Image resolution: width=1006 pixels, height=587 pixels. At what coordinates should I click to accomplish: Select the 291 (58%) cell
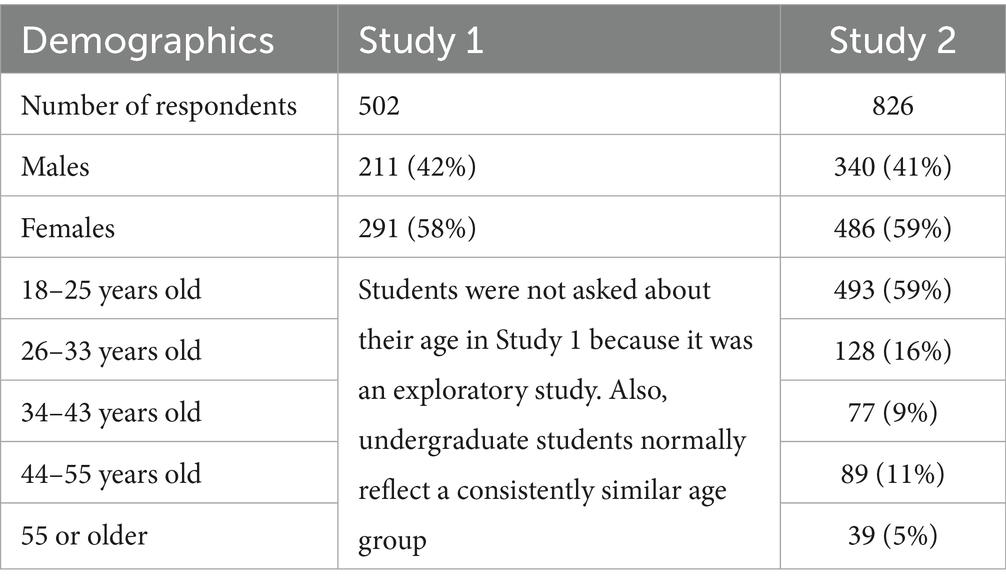(x=417, y=228)
